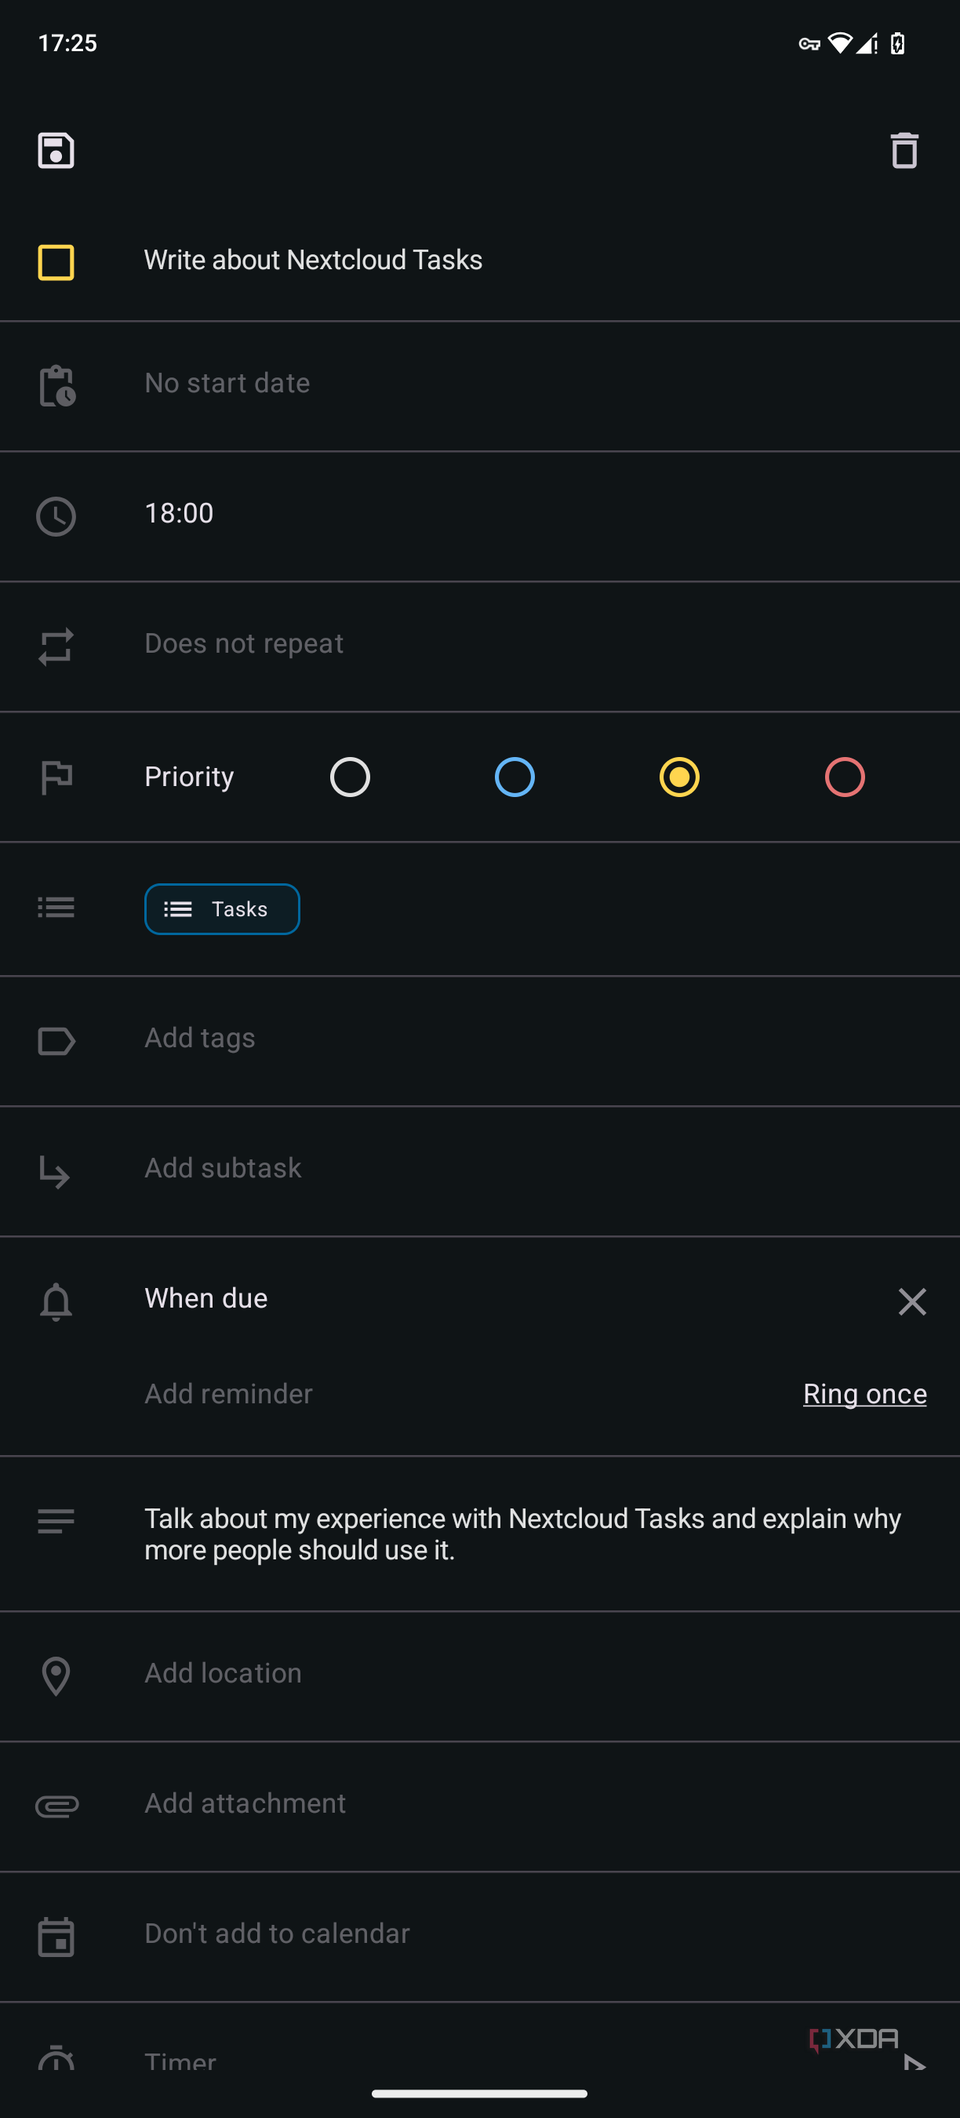The height and width of the screenshot is (2118, 960).
Task: Change the 18:00 due time
Action: (x=179, y=514)
